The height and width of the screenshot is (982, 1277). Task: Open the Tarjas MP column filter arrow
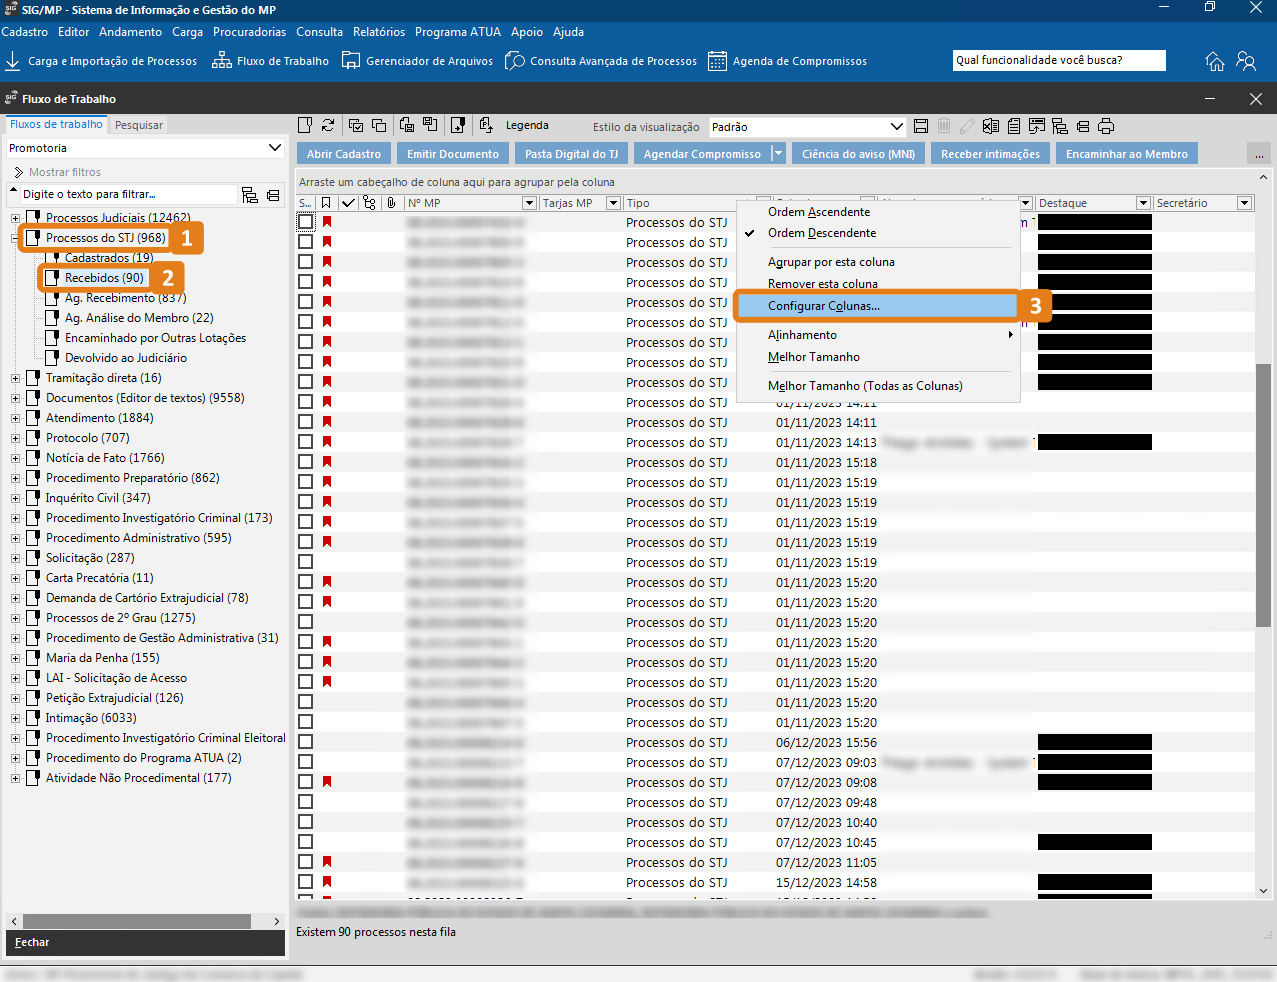614,203
